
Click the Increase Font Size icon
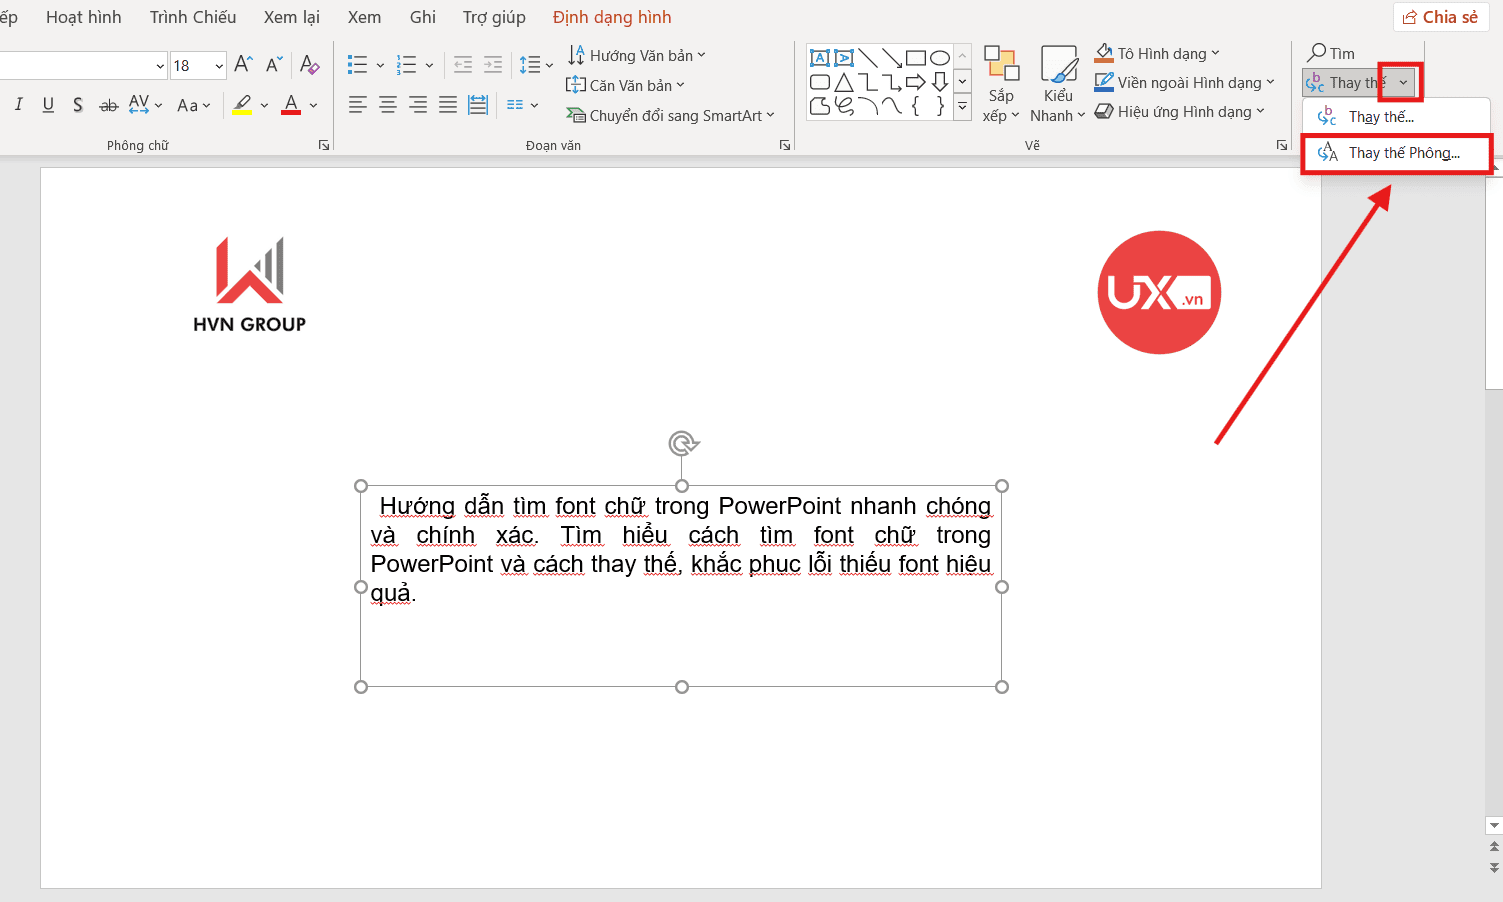pyautogui.click(x=243, y=65)
